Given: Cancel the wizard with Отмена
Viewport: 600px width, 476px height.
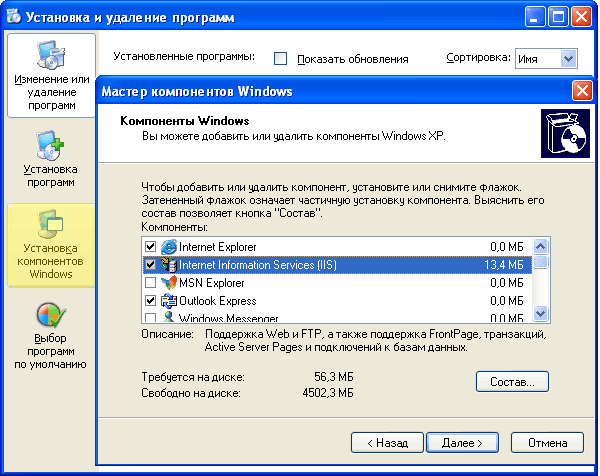Looking at the screenshot, I should tap(547, 441).
